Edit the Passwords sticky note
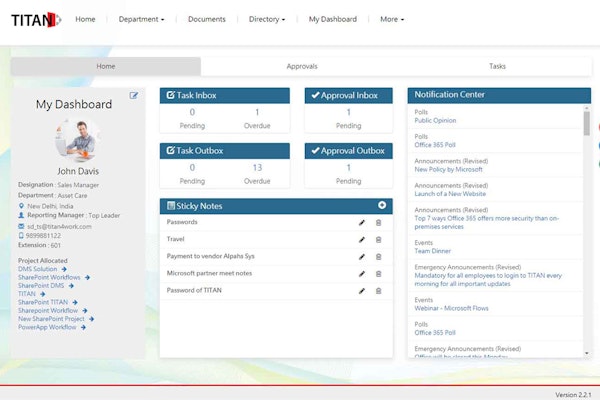This screenshot has width=600, height=400. click(x=362, y=222)
